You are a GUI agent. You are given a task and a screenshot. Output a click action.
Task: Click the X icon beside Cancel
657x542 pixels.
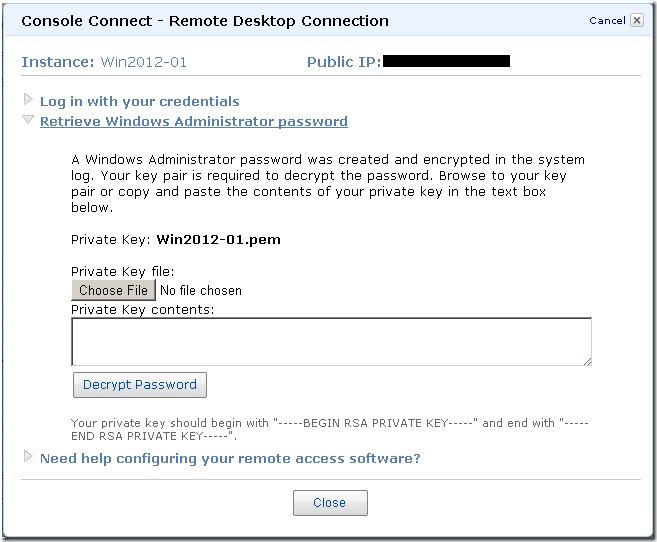pos(636,20)
